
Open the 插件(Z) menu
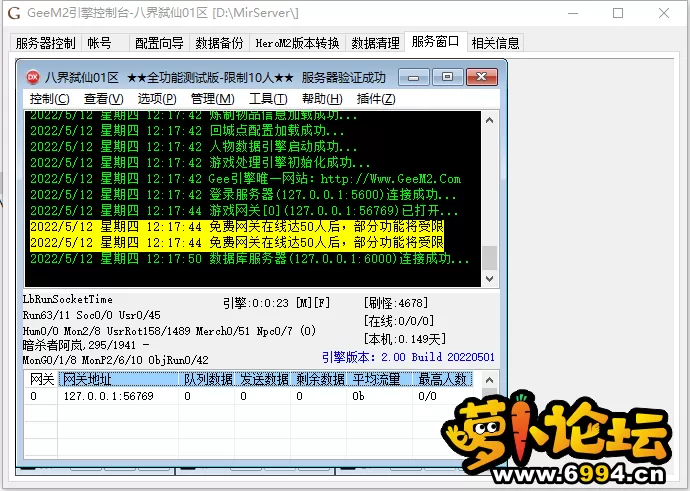pos(376,99)
